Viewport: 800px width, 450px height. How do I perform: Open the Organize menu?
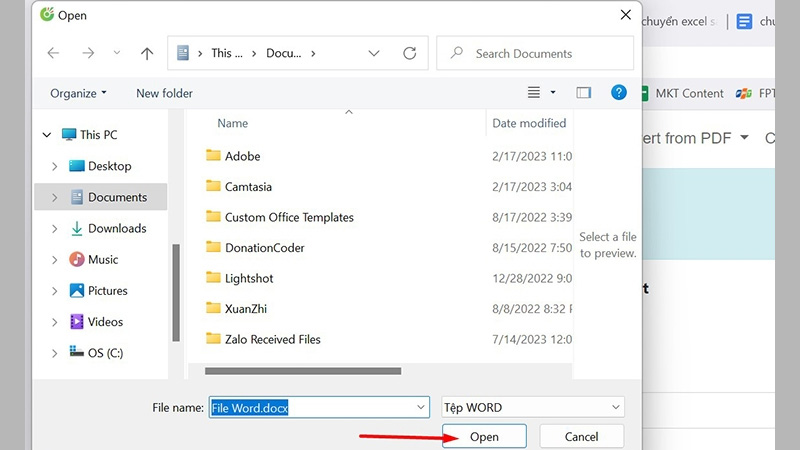[78, 93]
